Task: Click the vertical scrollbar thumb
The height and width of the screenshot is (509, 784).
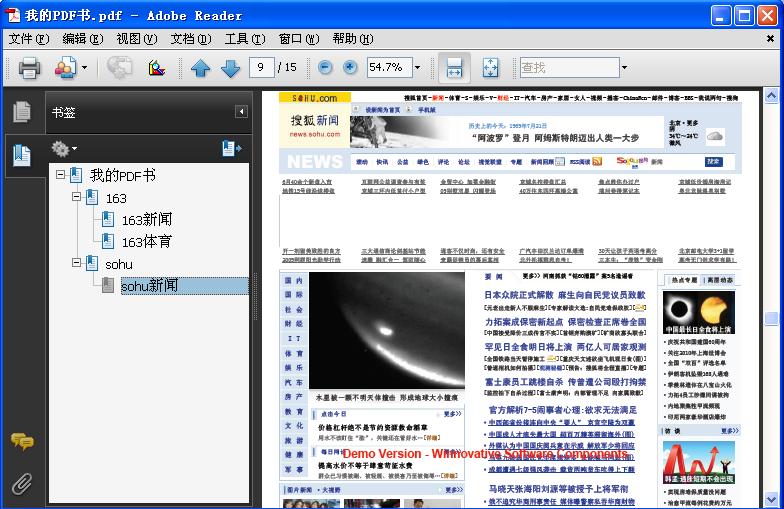Action: 771,318
